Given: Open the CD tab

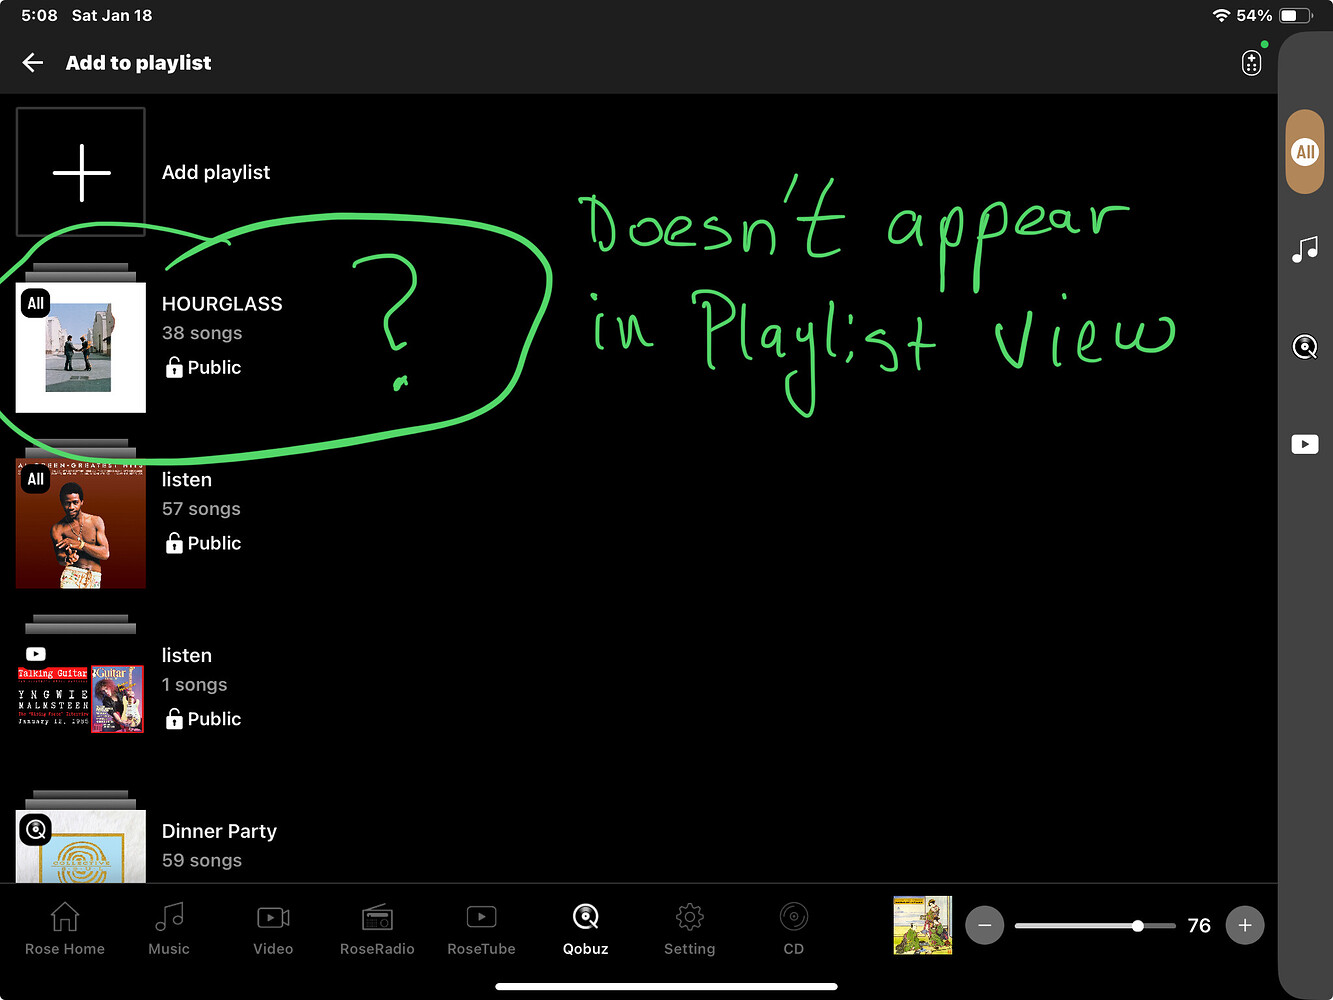Looking at the screenshot, I should 794,928.
